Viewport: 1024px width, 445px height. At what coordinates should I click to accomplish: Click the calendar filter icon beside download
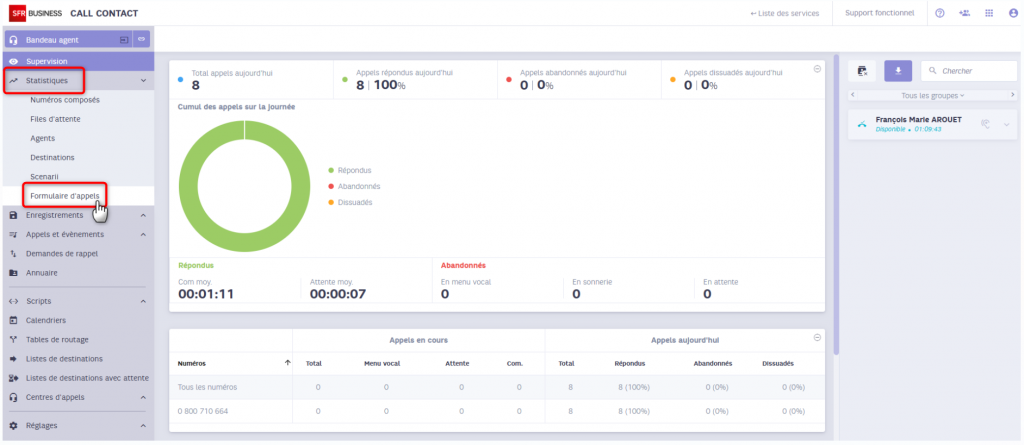pos(862,71)
